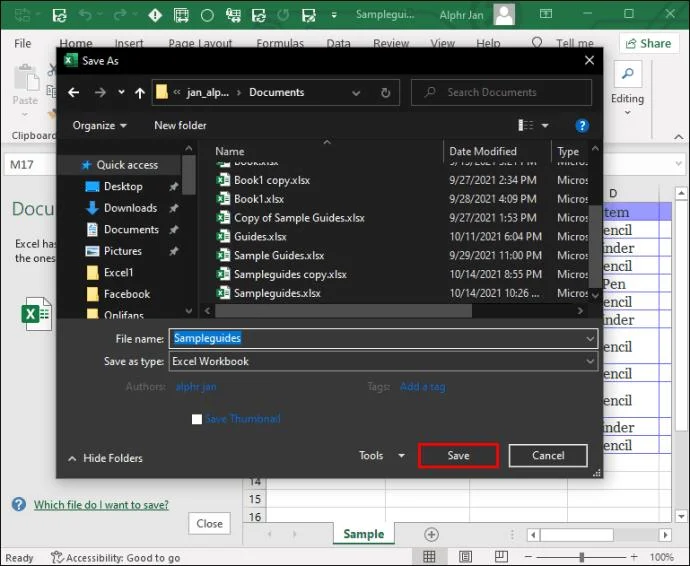Refresh the Documents folder listing
This screenshot has width=690, height=566.
[x=385, y=93]
